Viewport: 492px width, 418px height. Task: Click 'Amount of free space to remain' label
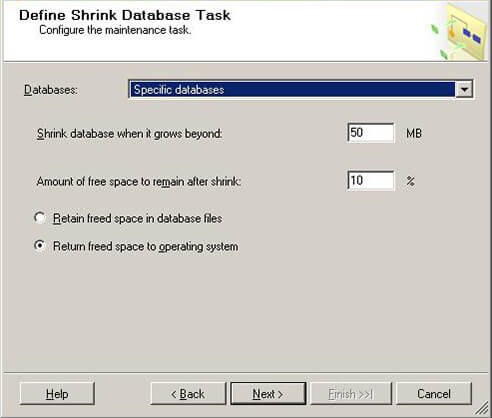click(x=139, y=182)
